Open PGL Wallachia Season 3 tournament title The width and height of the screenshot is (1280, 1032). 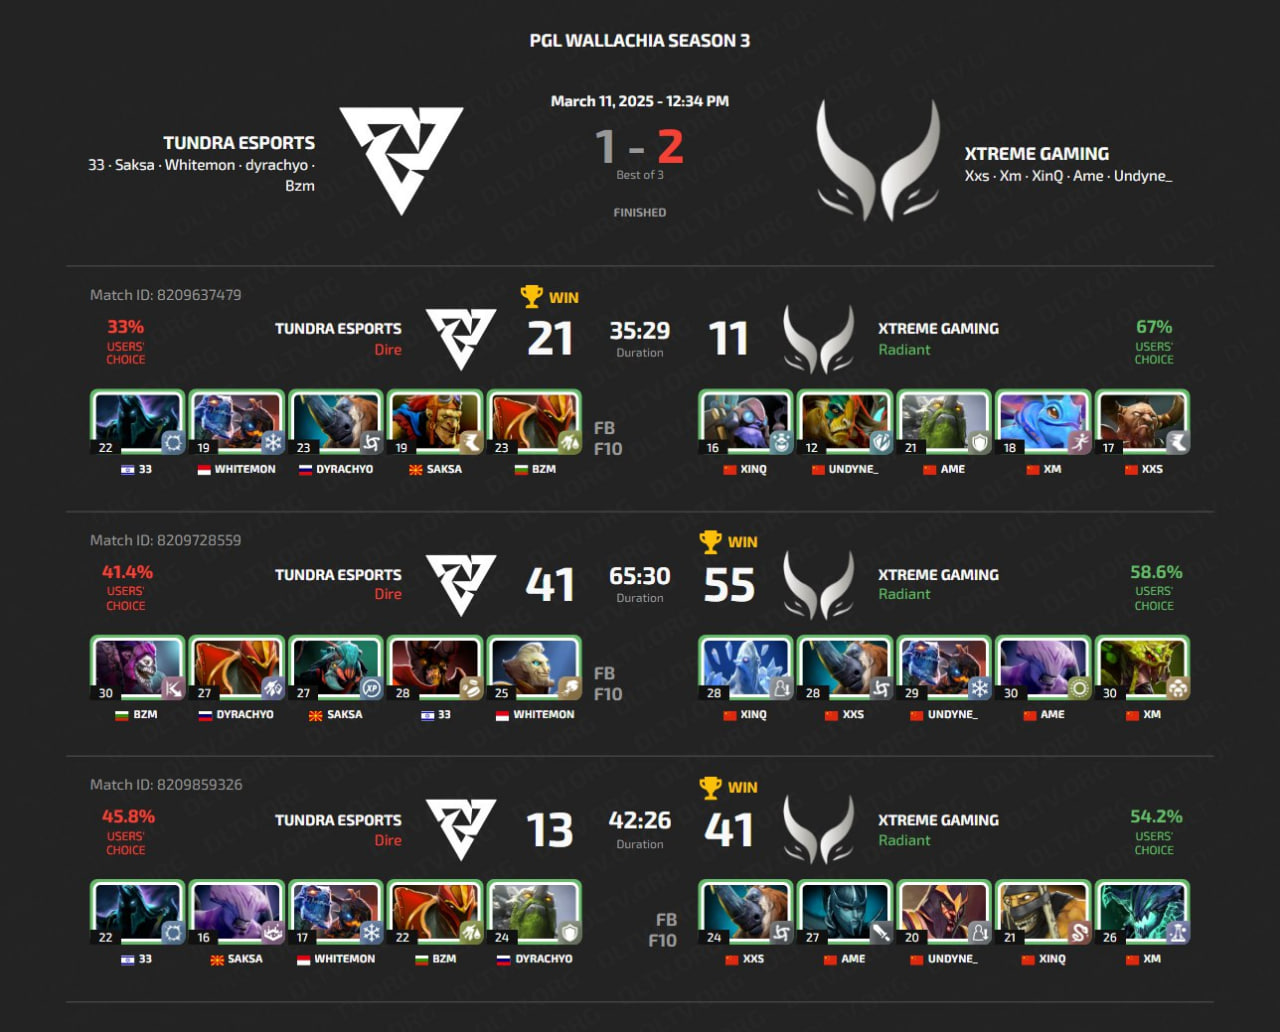click(640, 41)
